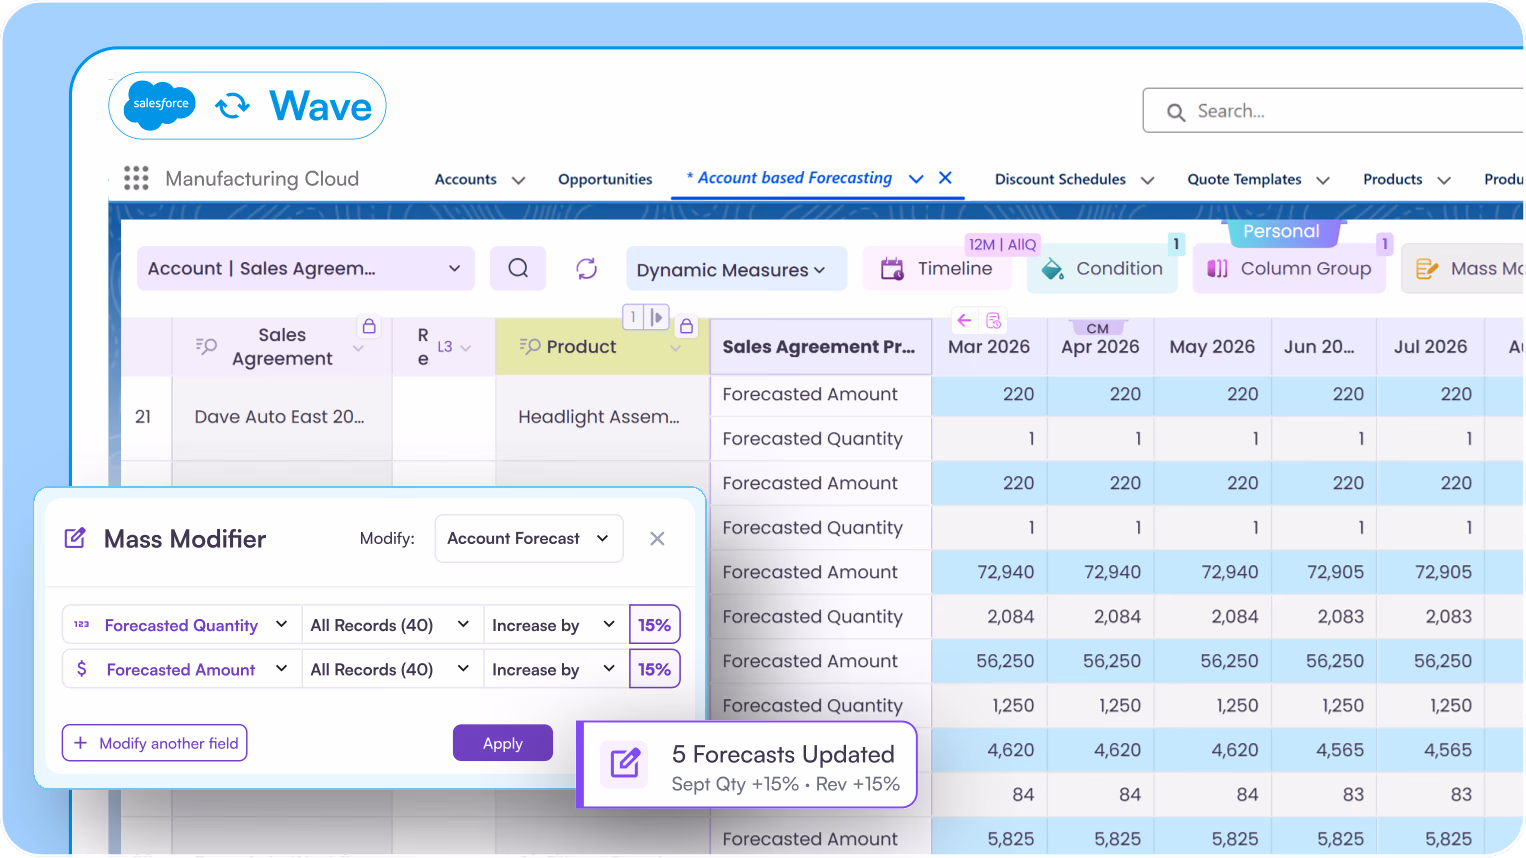Click the Salesforce cloud logo
The height and width of the screenshot is (858, 1526).
pos(161,105)
